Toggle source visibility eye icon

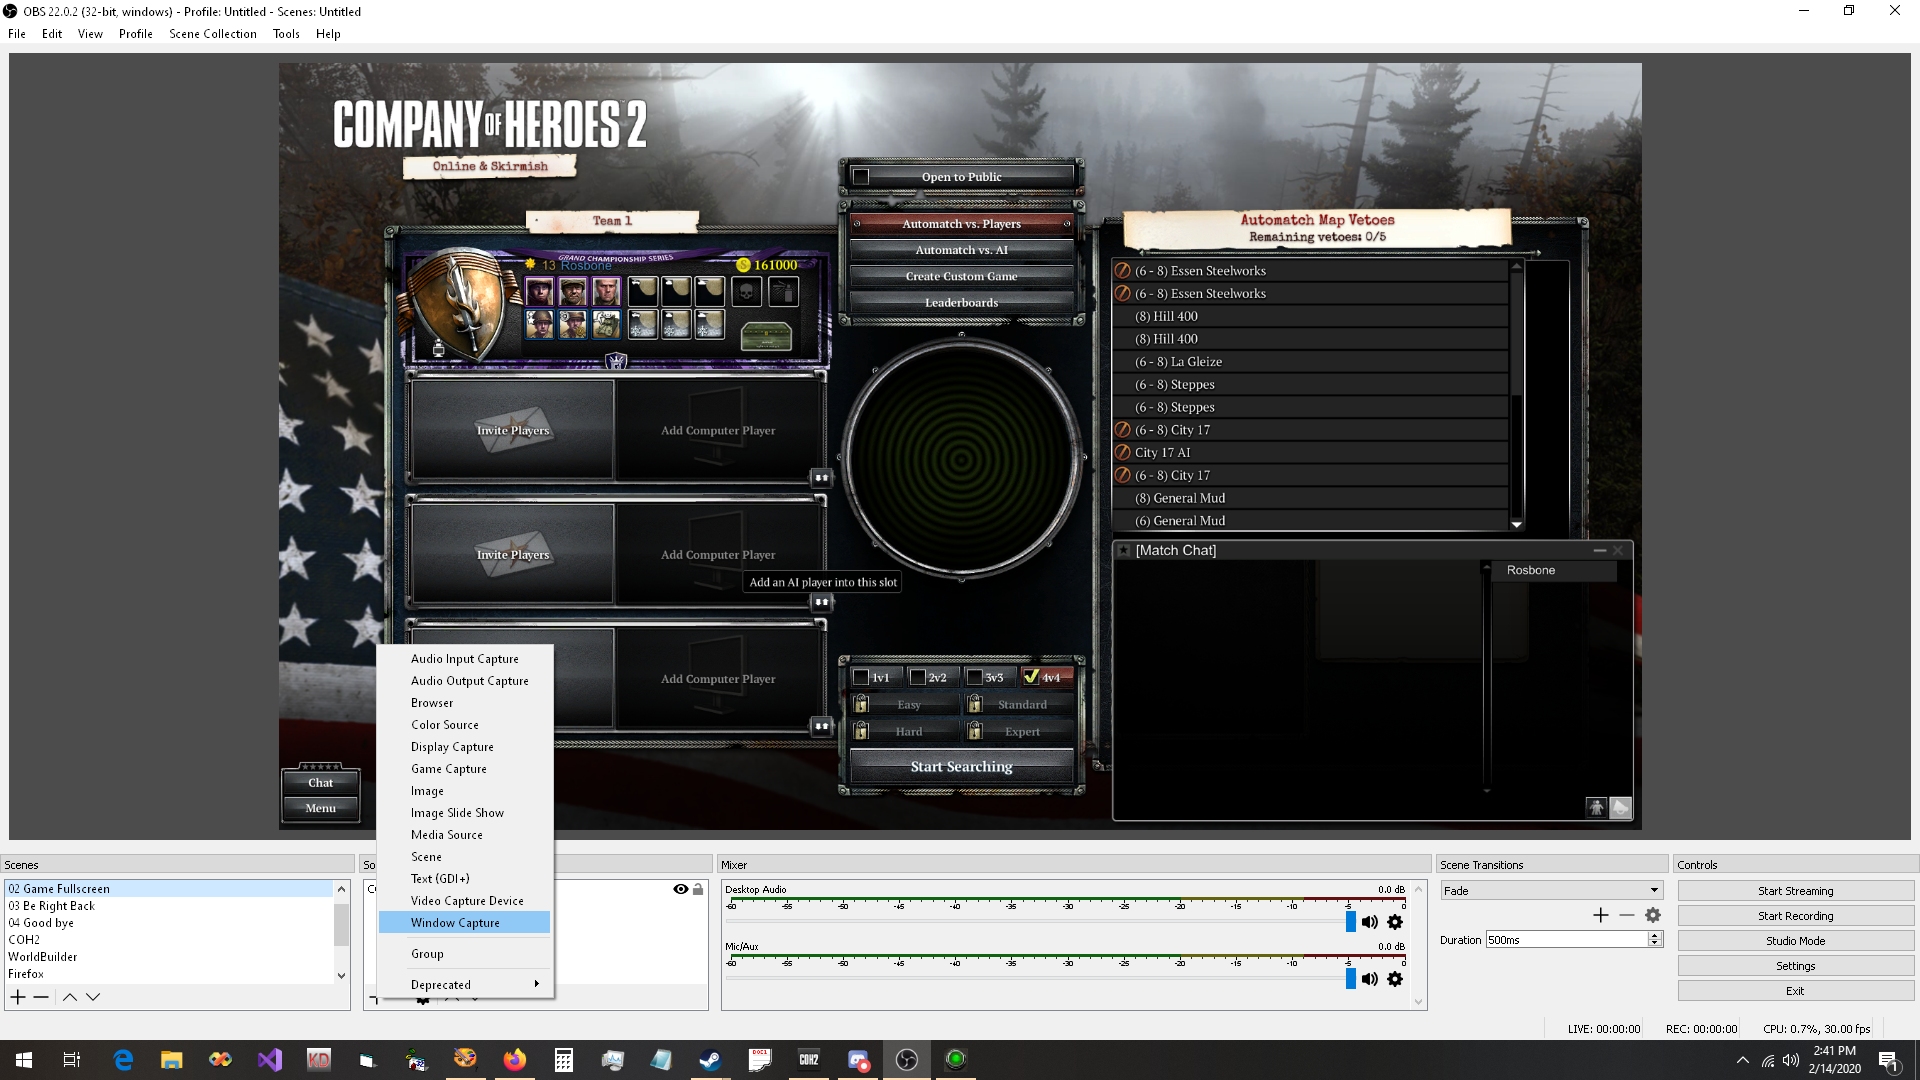tap(680, 889)
